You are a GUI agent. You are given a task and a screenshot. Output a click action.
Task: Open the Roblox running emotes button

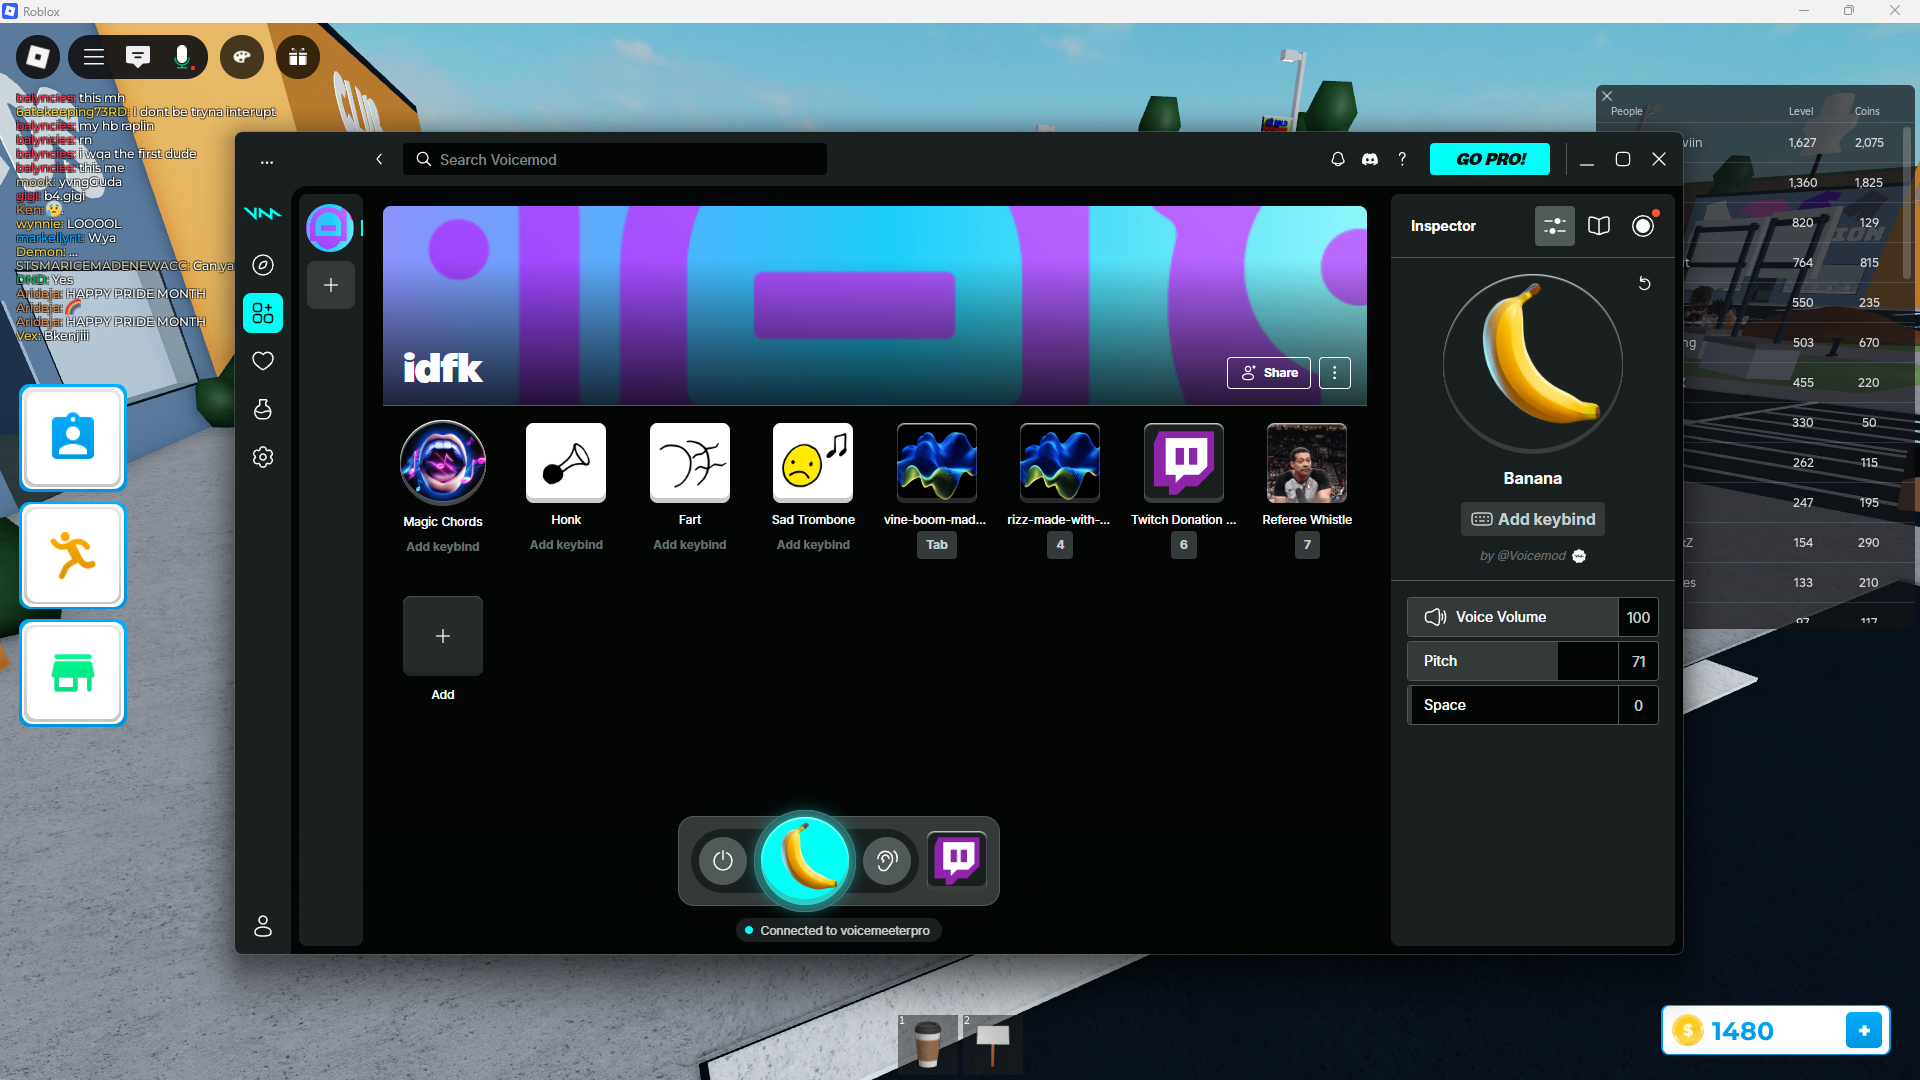73,556
